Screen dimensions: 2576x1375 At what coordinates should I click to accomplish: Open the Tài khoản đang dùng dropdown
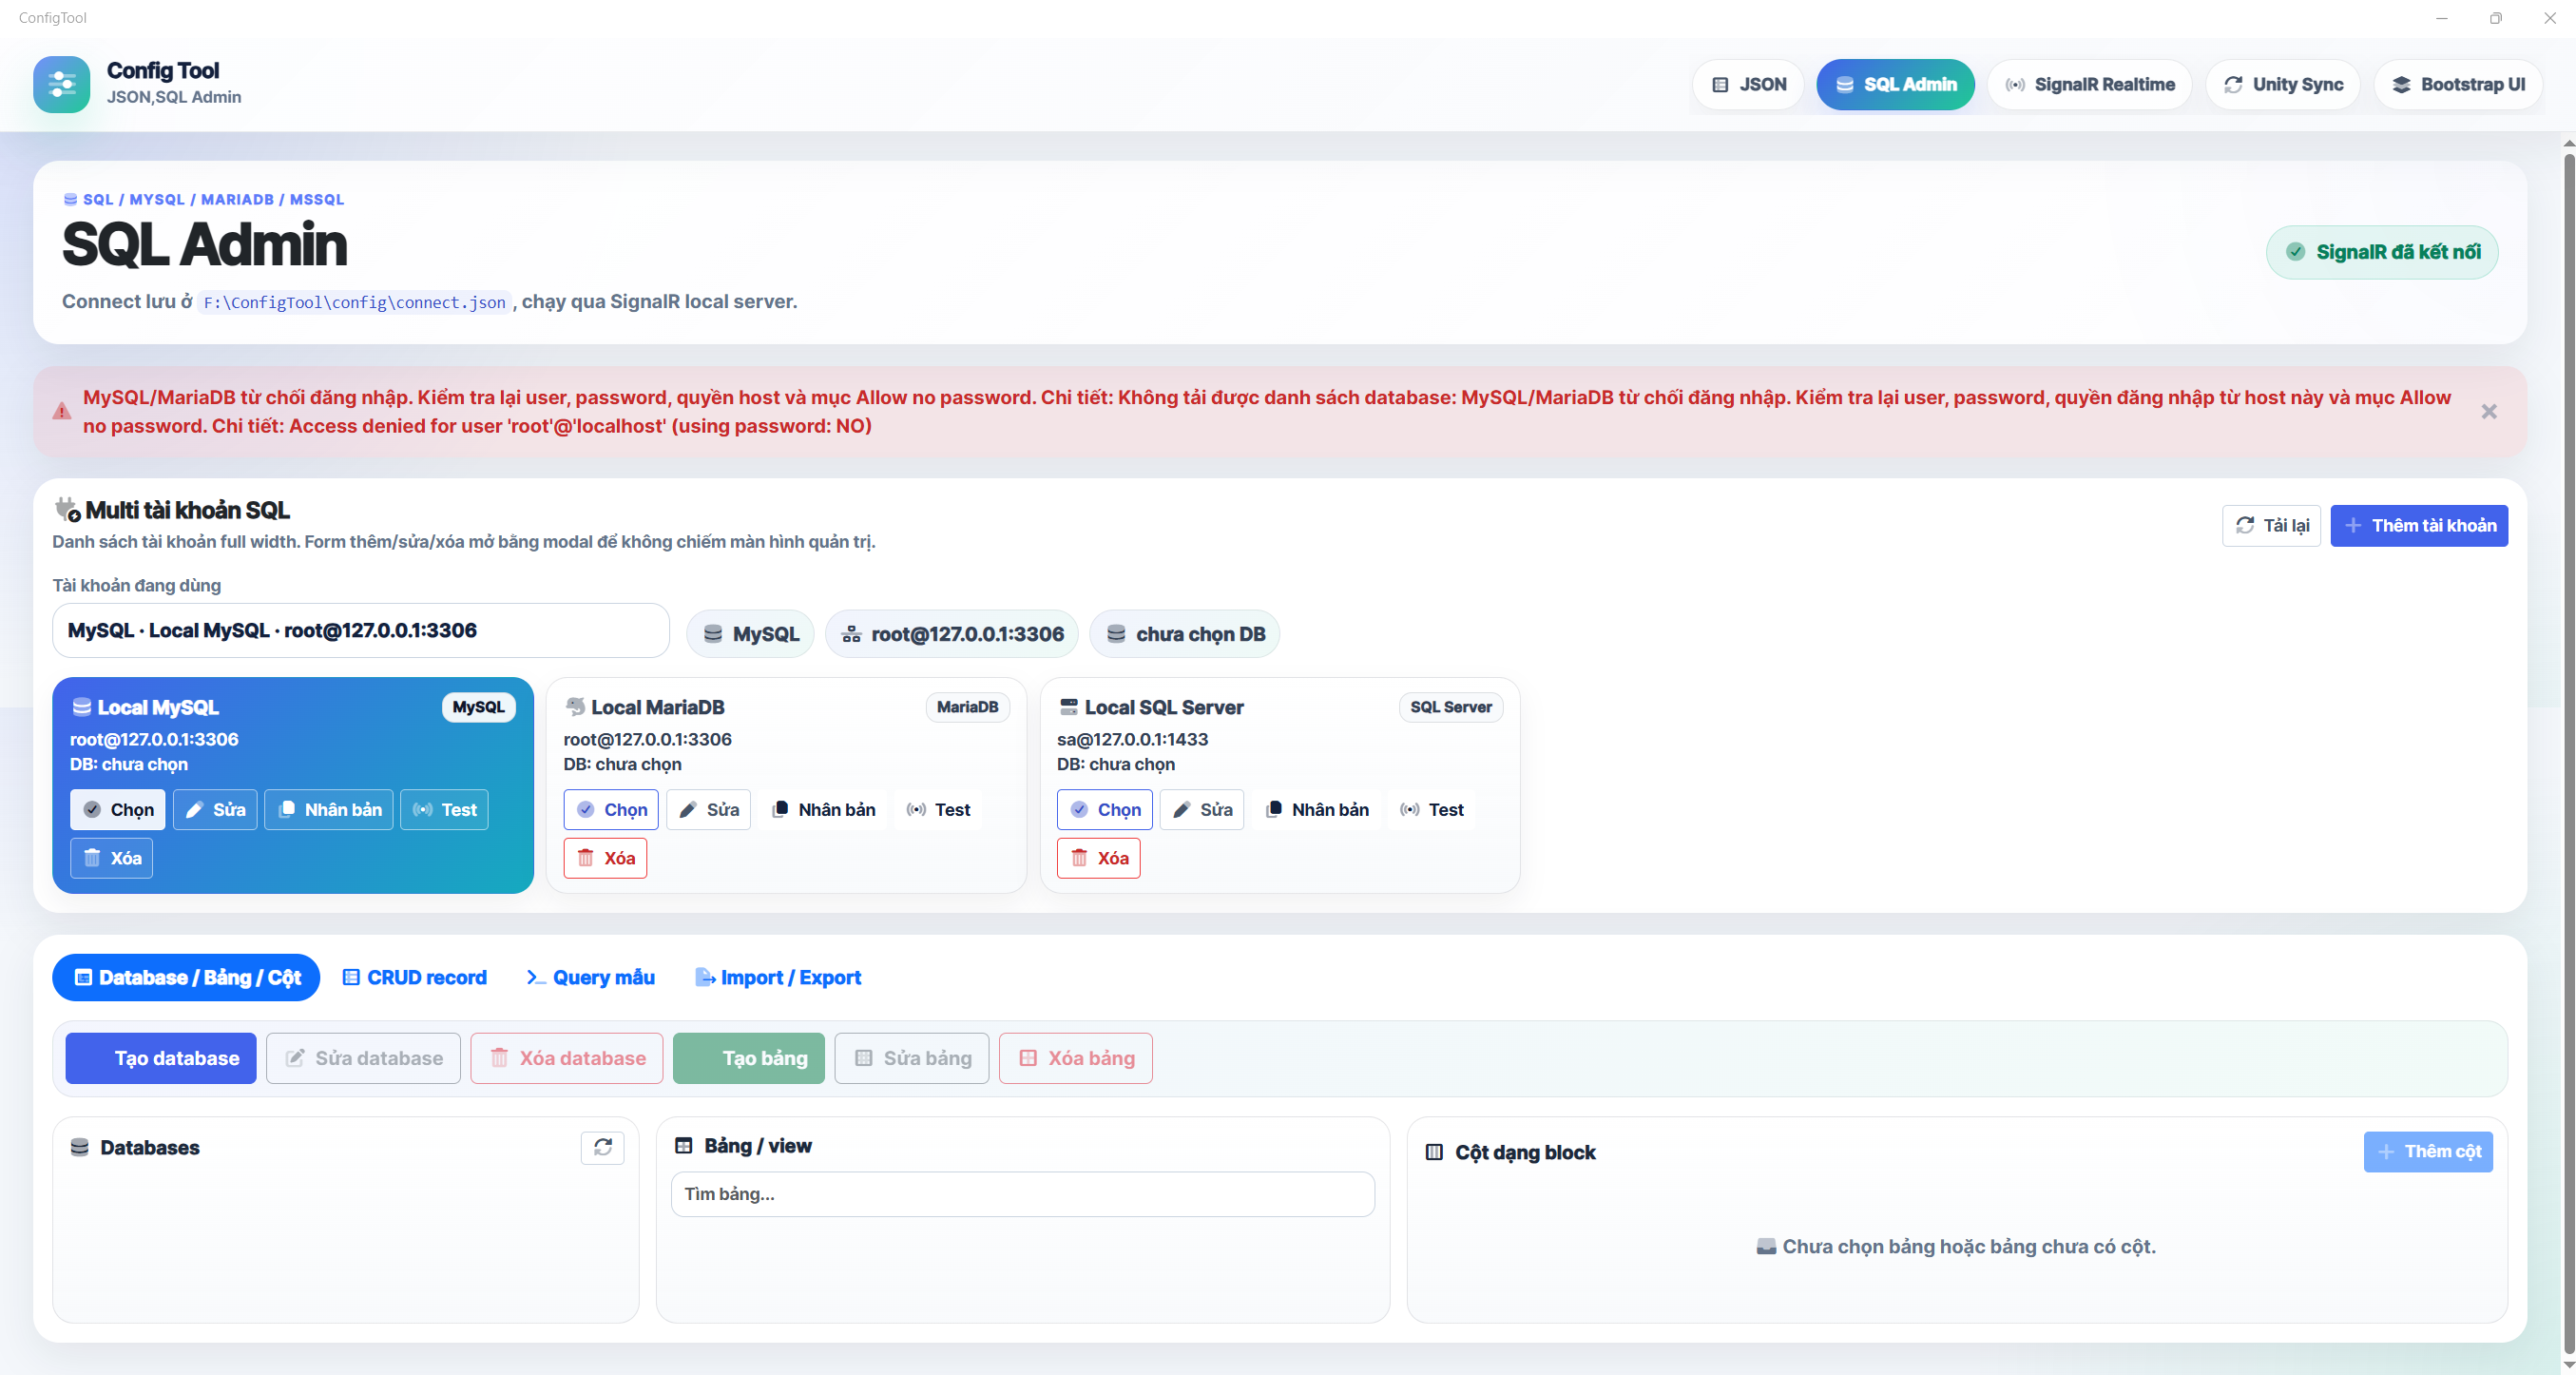[x=361, y=631]
